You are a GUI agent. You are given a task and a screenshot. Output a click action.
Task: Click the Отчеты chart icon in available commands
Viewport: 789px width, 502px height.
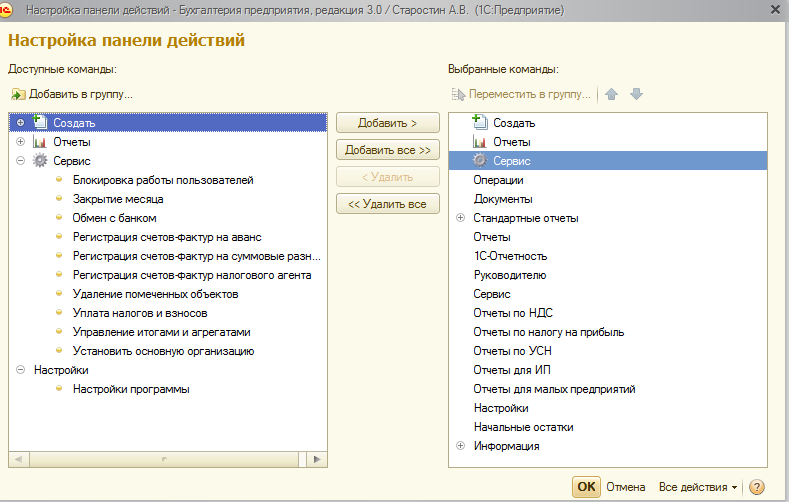[x=40, y=142]
